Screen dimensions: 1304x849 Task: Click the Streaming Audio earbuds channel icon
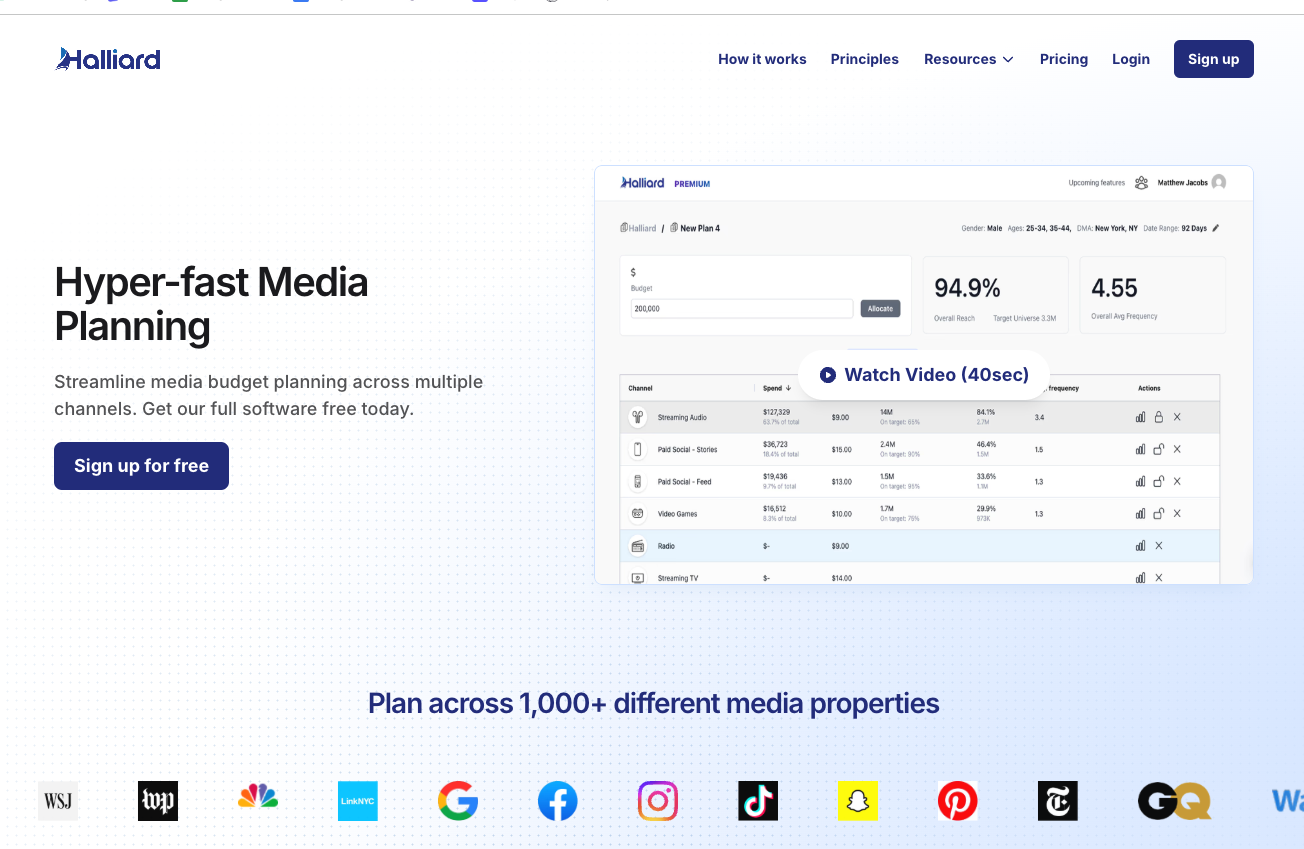point(637,417)
